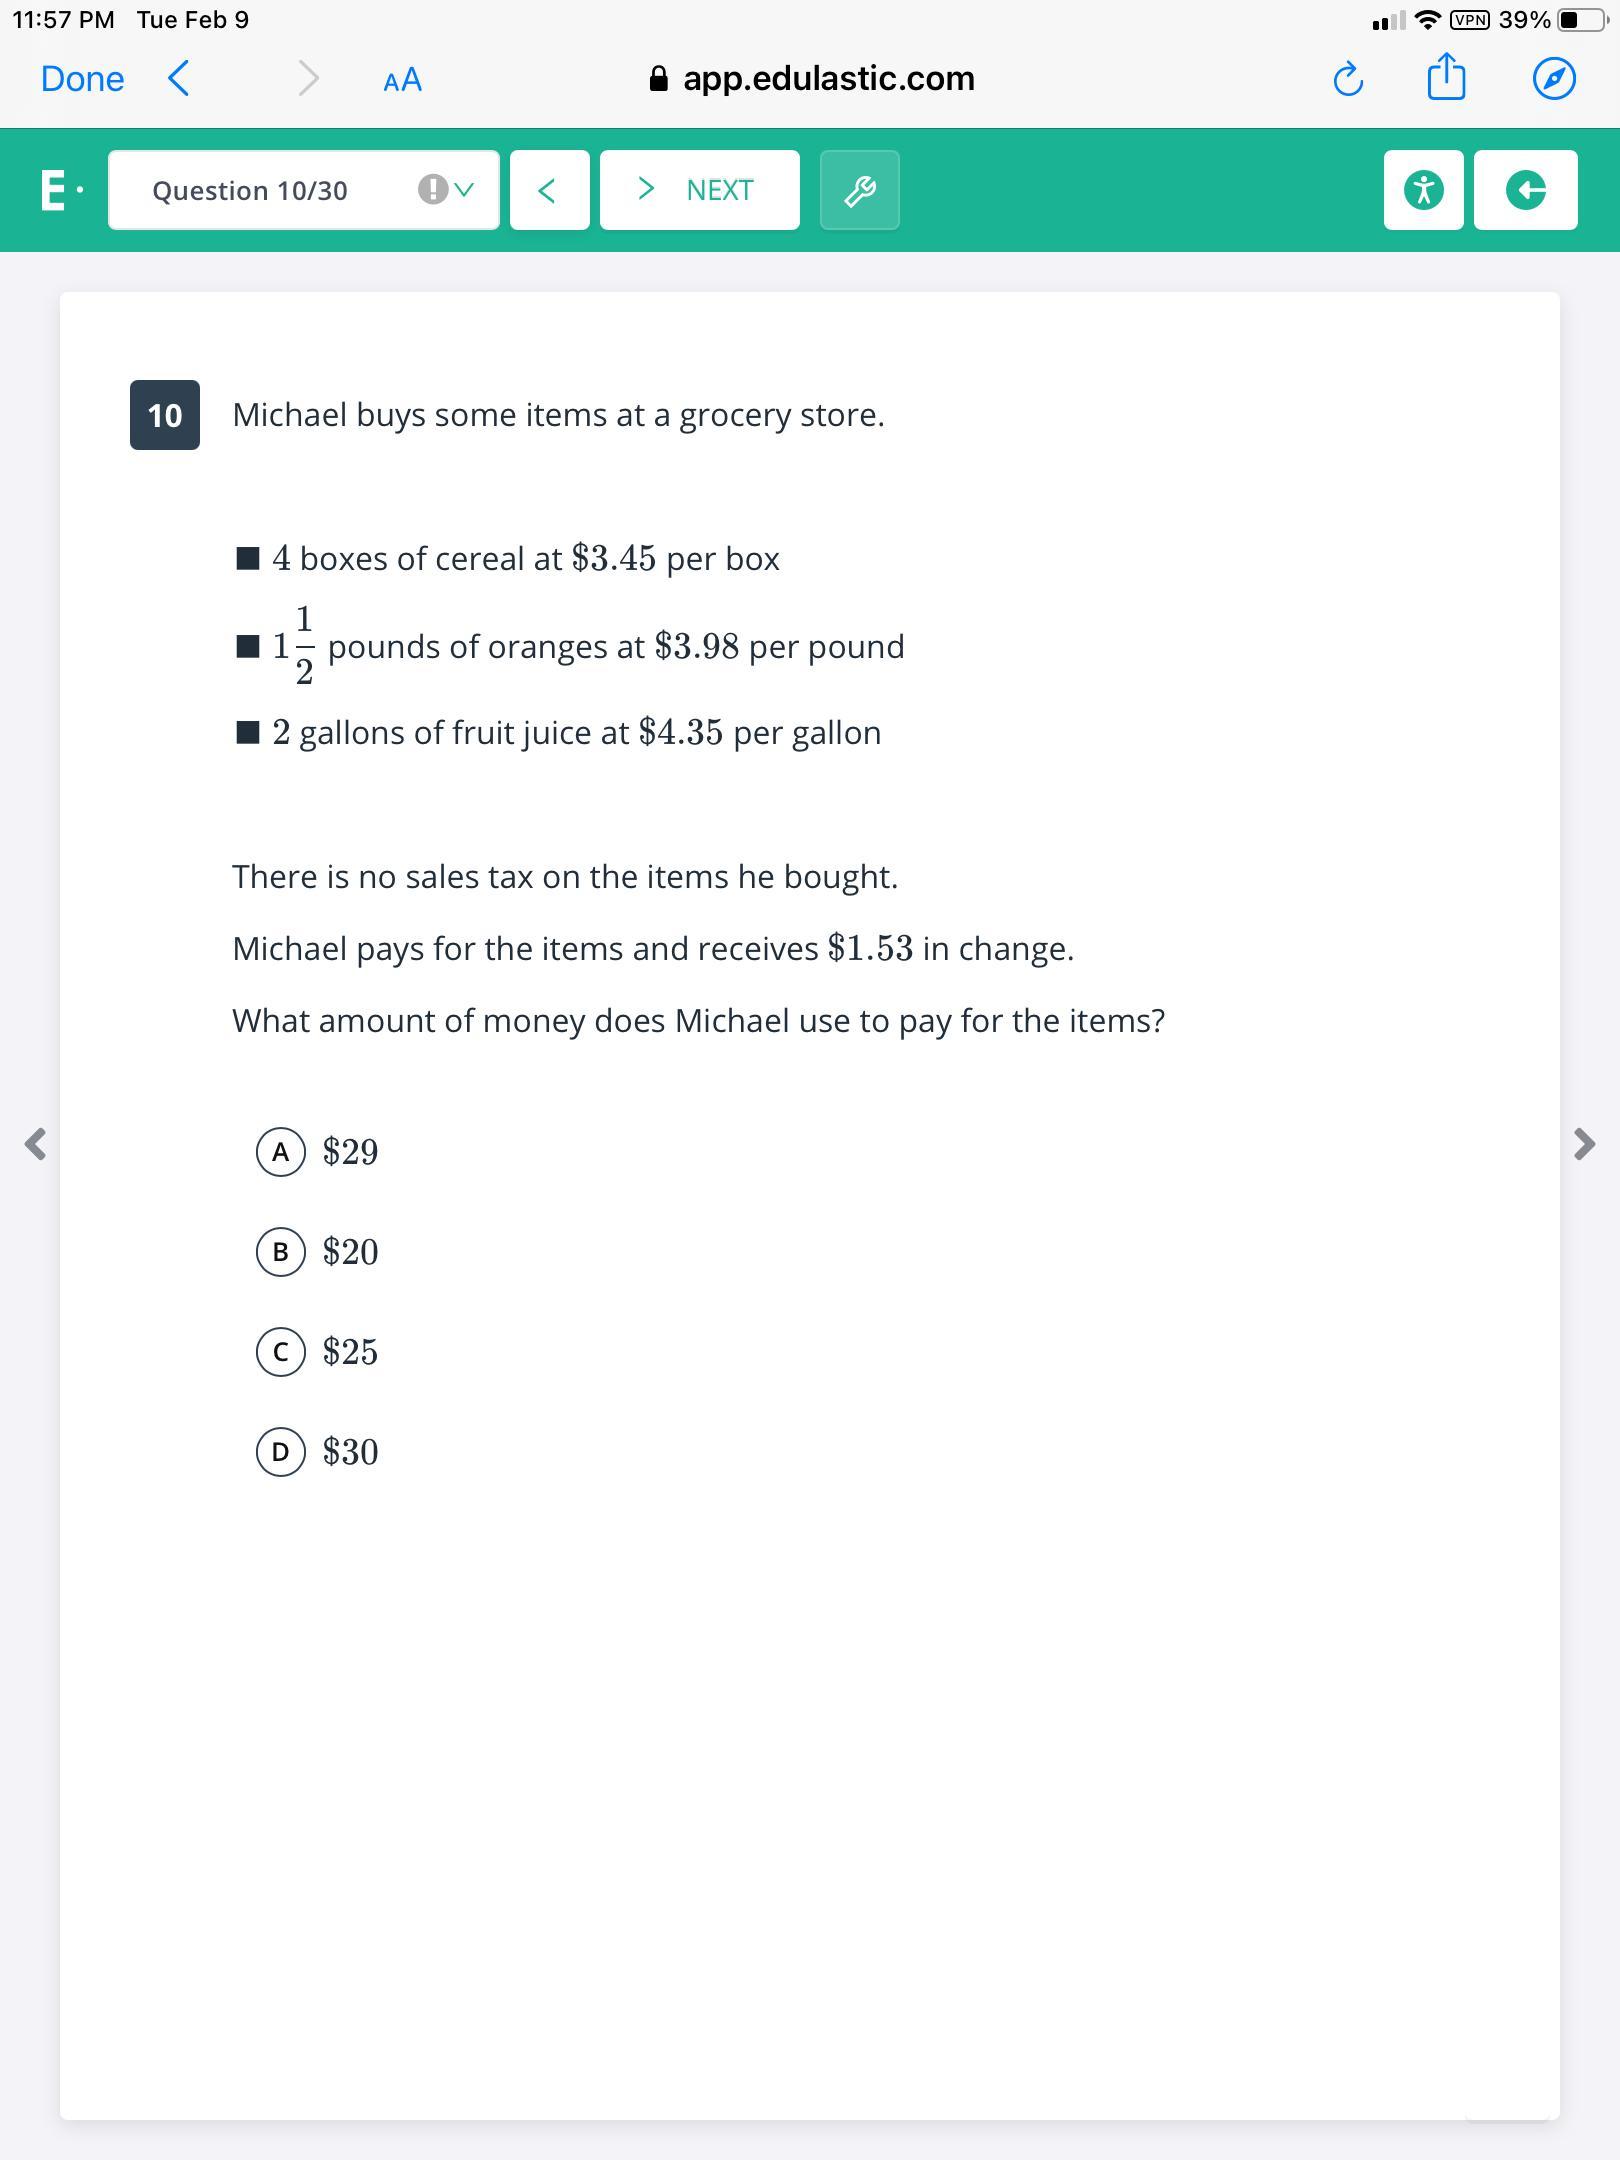1620x2160 pixels.
Task: Go to previous question arrow button
Action: pos(549,190)
